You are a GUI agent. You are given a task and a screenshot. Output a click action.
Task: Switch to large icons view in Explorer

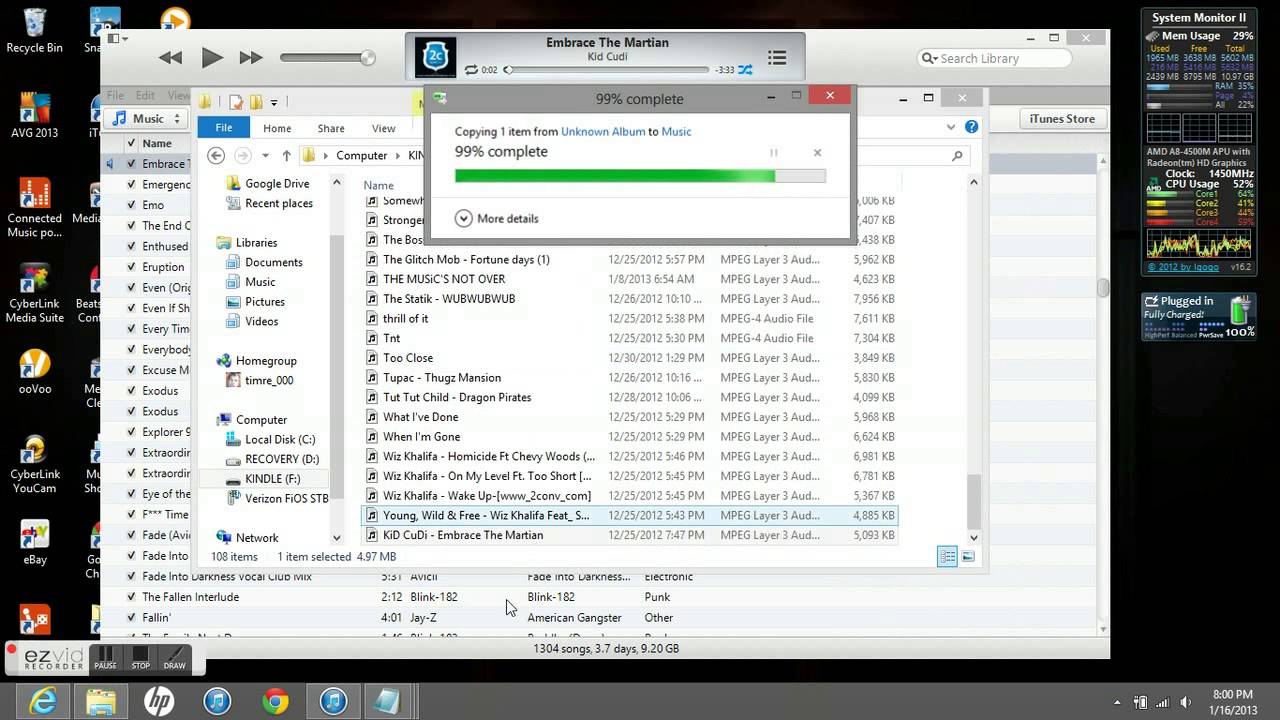[x=967, y=557]
